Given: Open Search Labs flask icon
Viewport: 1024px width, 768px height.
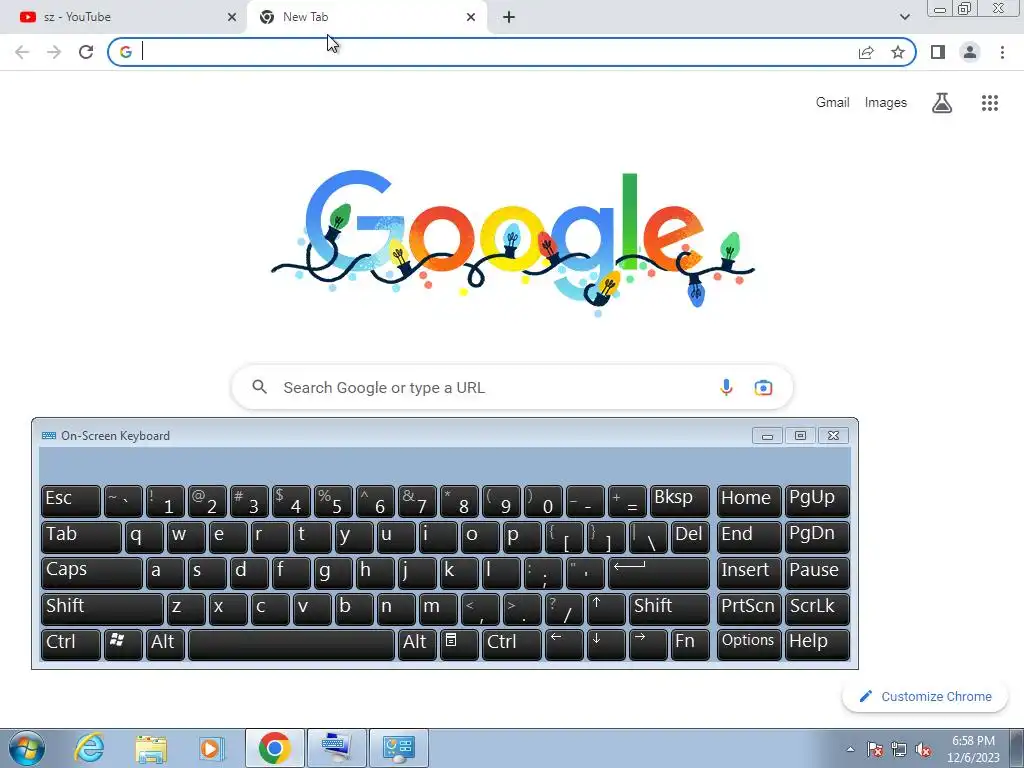Looking at the screenshot, I should click(x=942, y=103).
